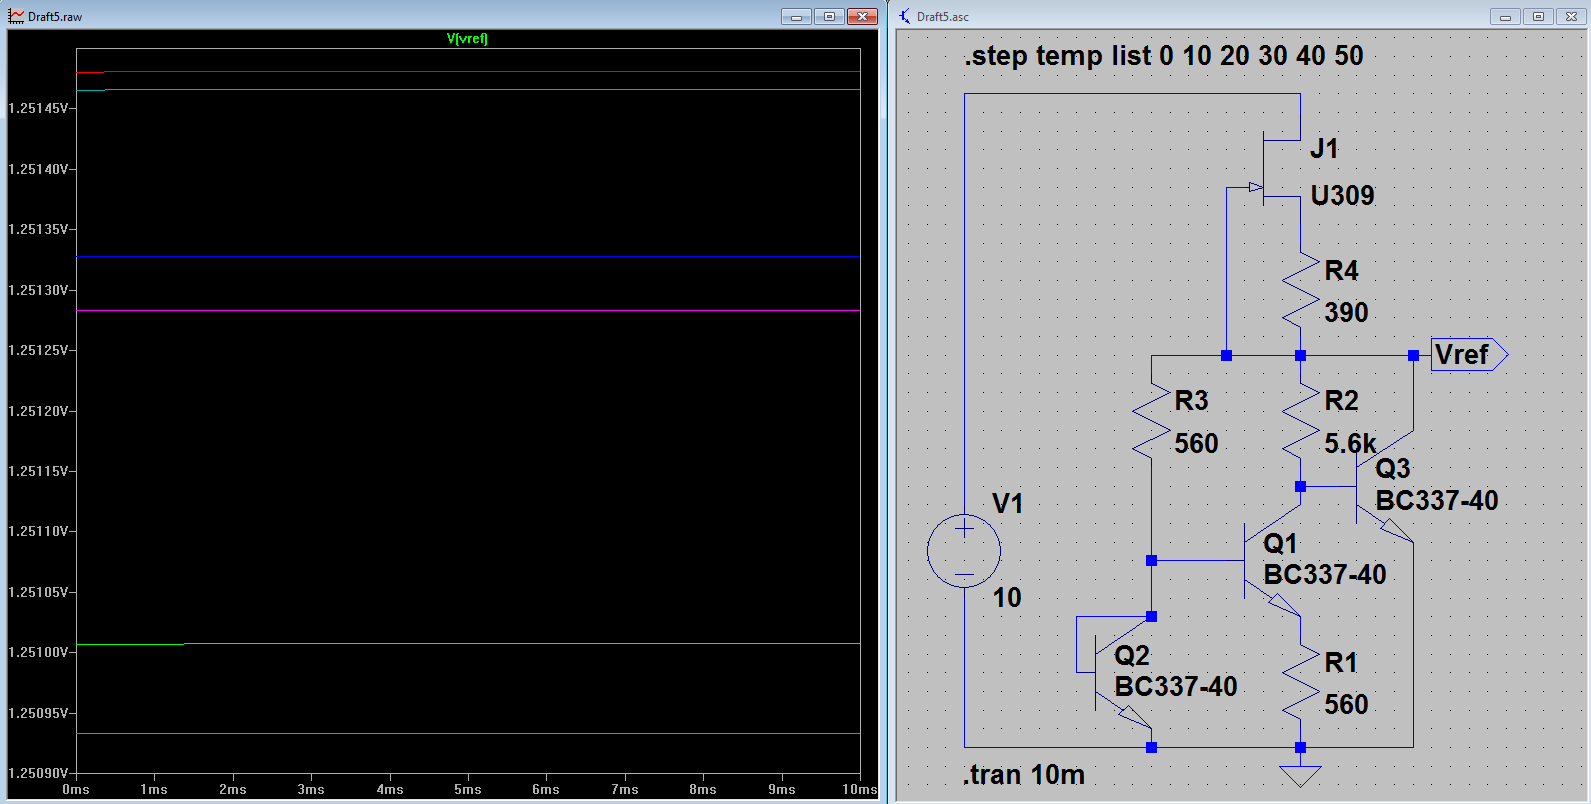
Task: Select voltage source V1 symbol
Action: point(963,550)
